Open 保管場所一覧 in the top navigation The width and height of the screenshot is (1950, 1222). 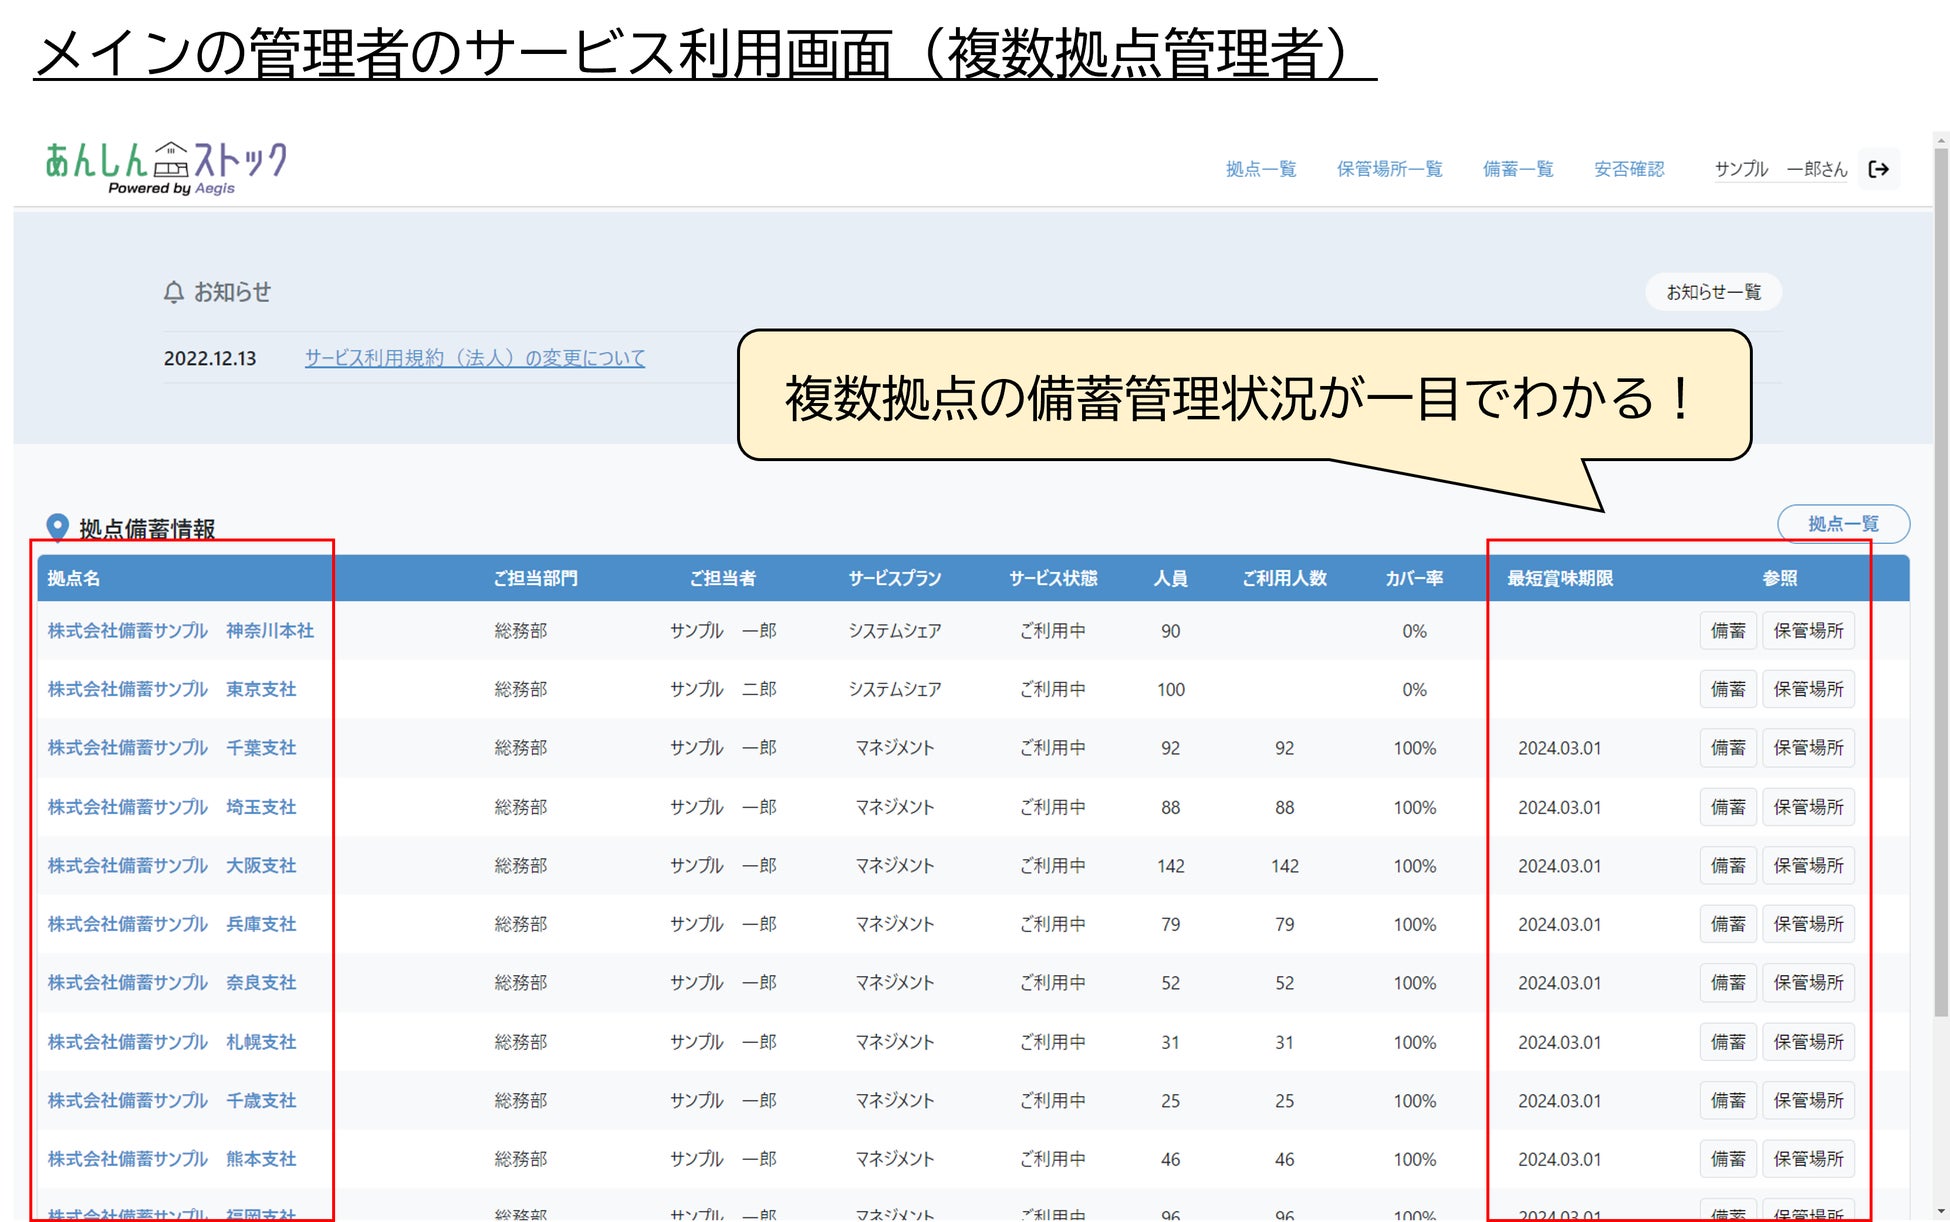(x=1388, y=169)
